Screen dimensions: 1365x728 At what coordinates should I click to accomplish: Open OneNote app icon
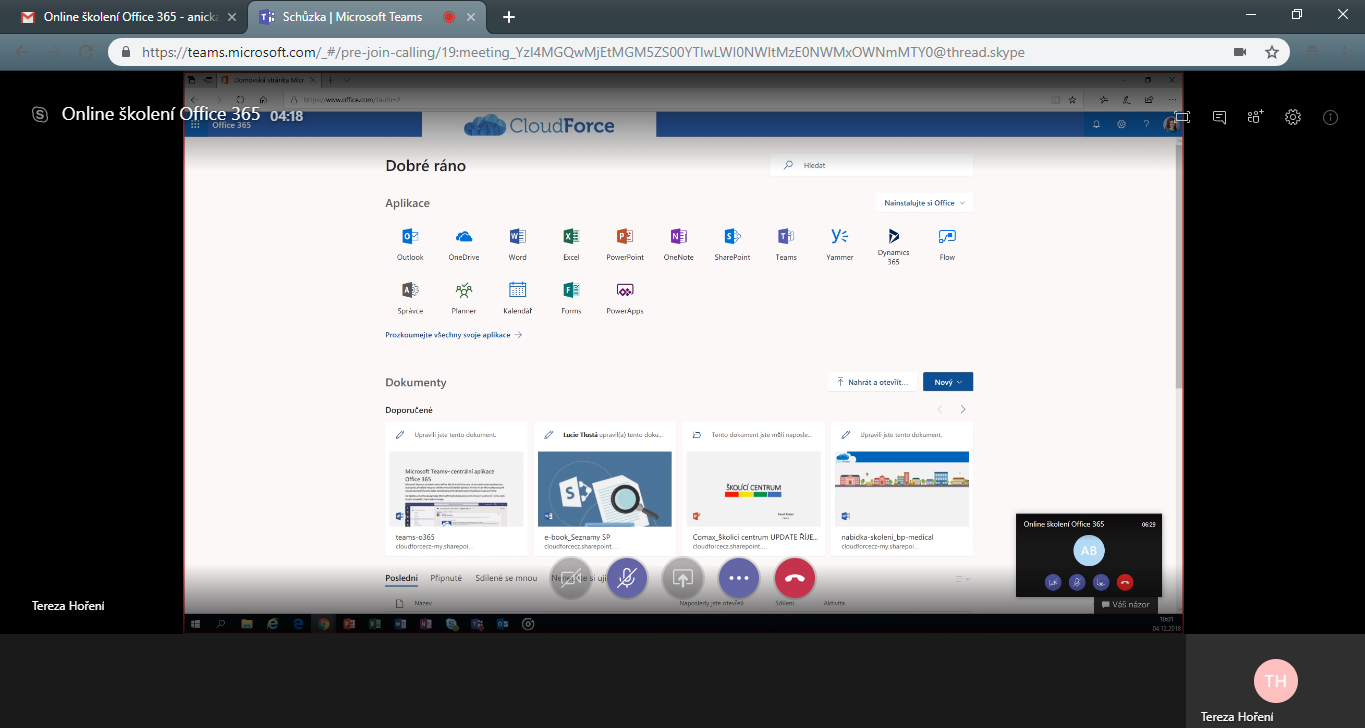click(678, 244)
